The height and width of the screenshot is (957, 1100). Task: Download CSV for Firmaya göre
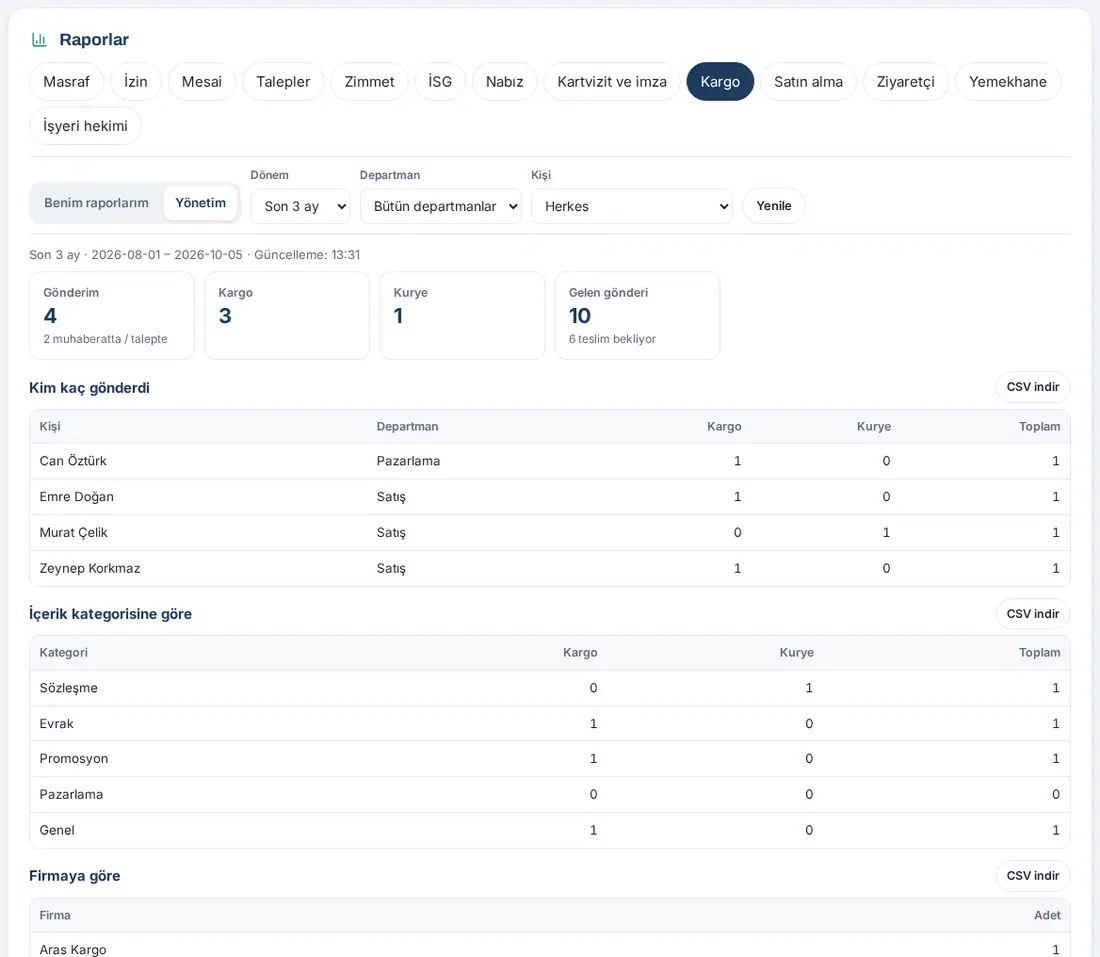[x=1033, y=876]
